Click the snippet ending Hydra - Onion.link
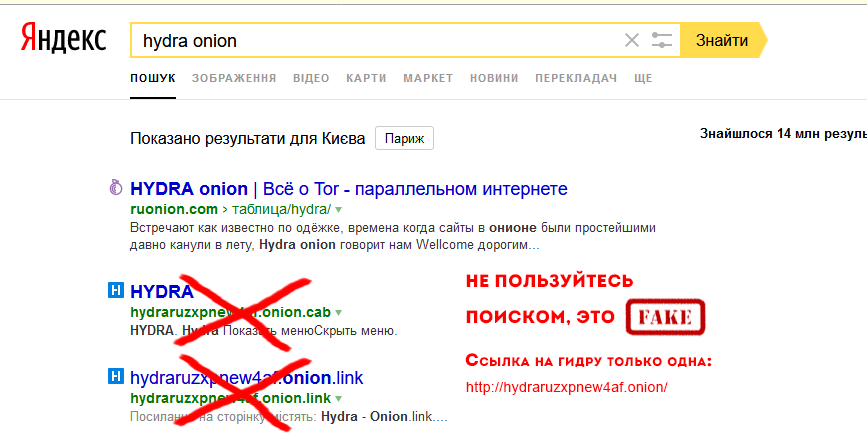 click(289, 417)
